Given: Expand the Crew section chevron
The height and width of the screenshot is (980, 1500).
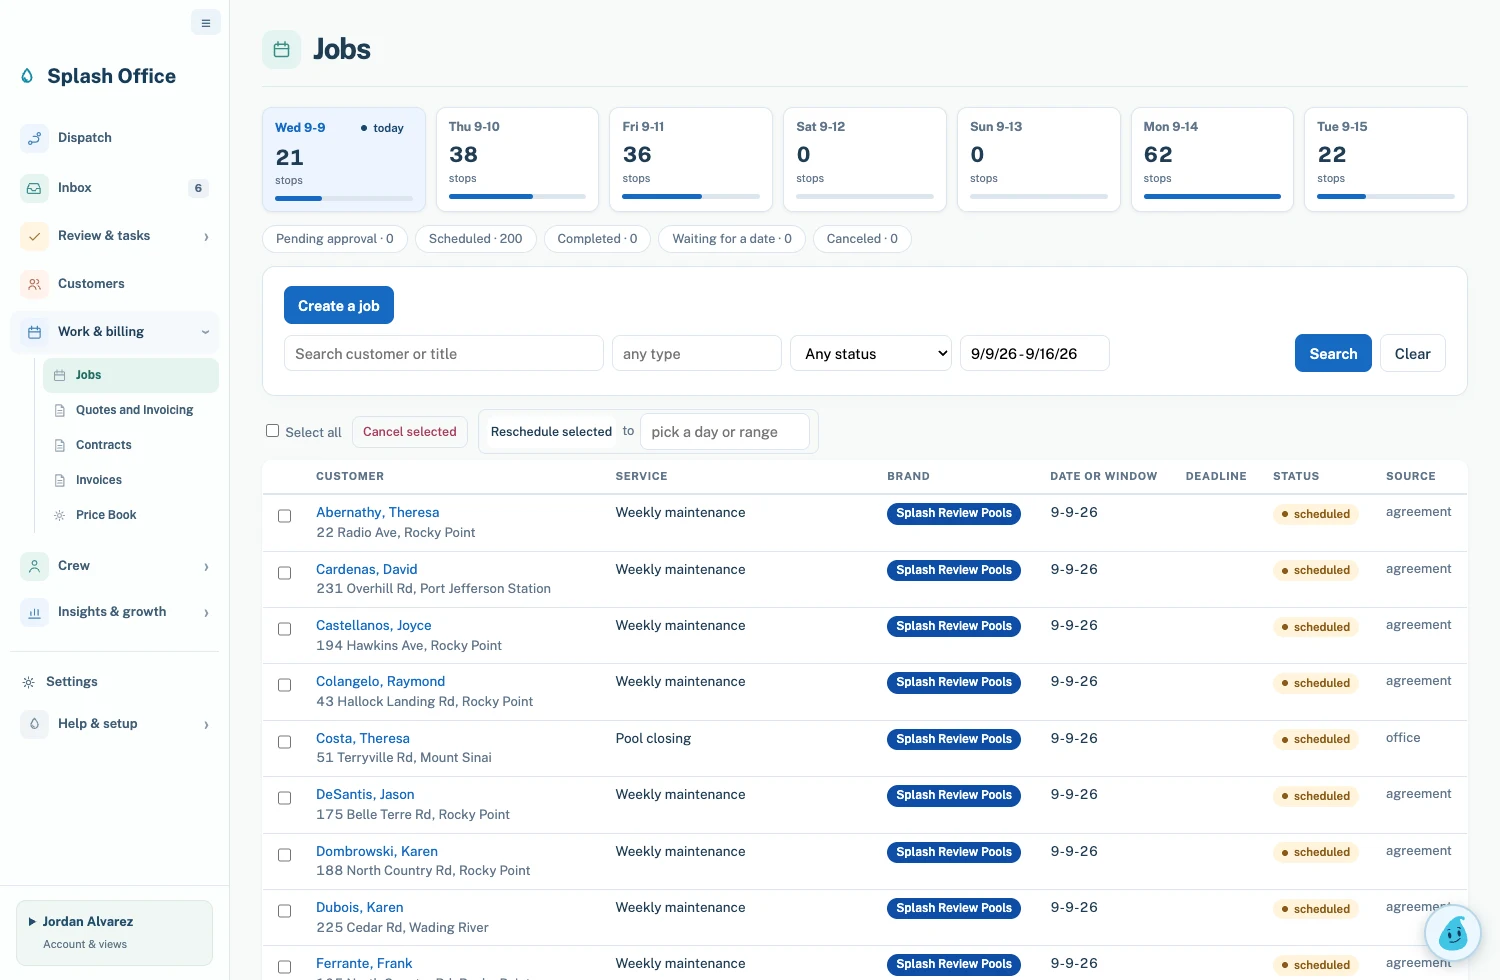Looking at the screenshot, I should 206,567.
